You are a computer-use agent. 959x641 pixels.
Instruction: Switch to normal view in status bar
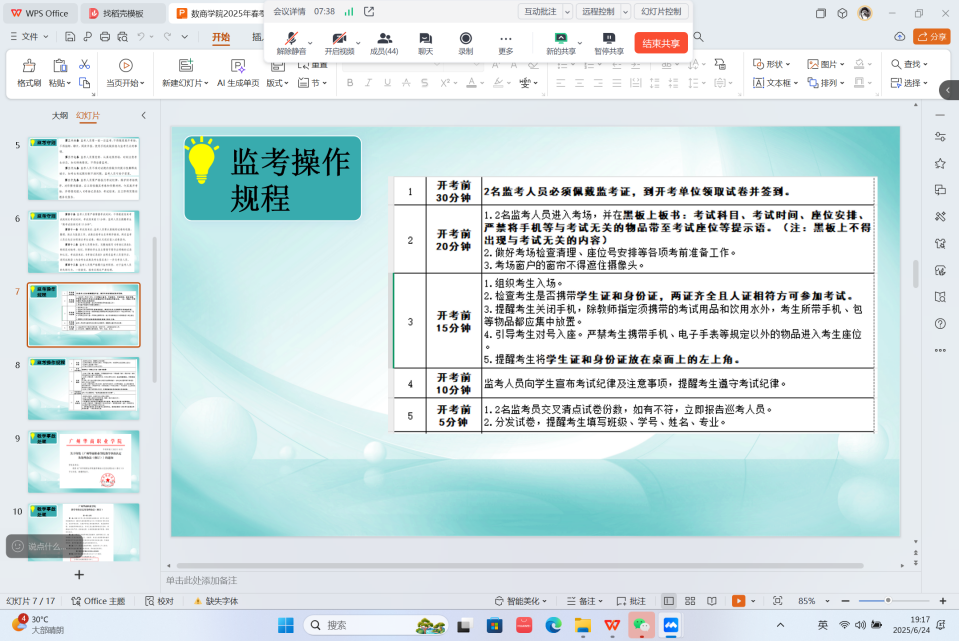(669, 601)
